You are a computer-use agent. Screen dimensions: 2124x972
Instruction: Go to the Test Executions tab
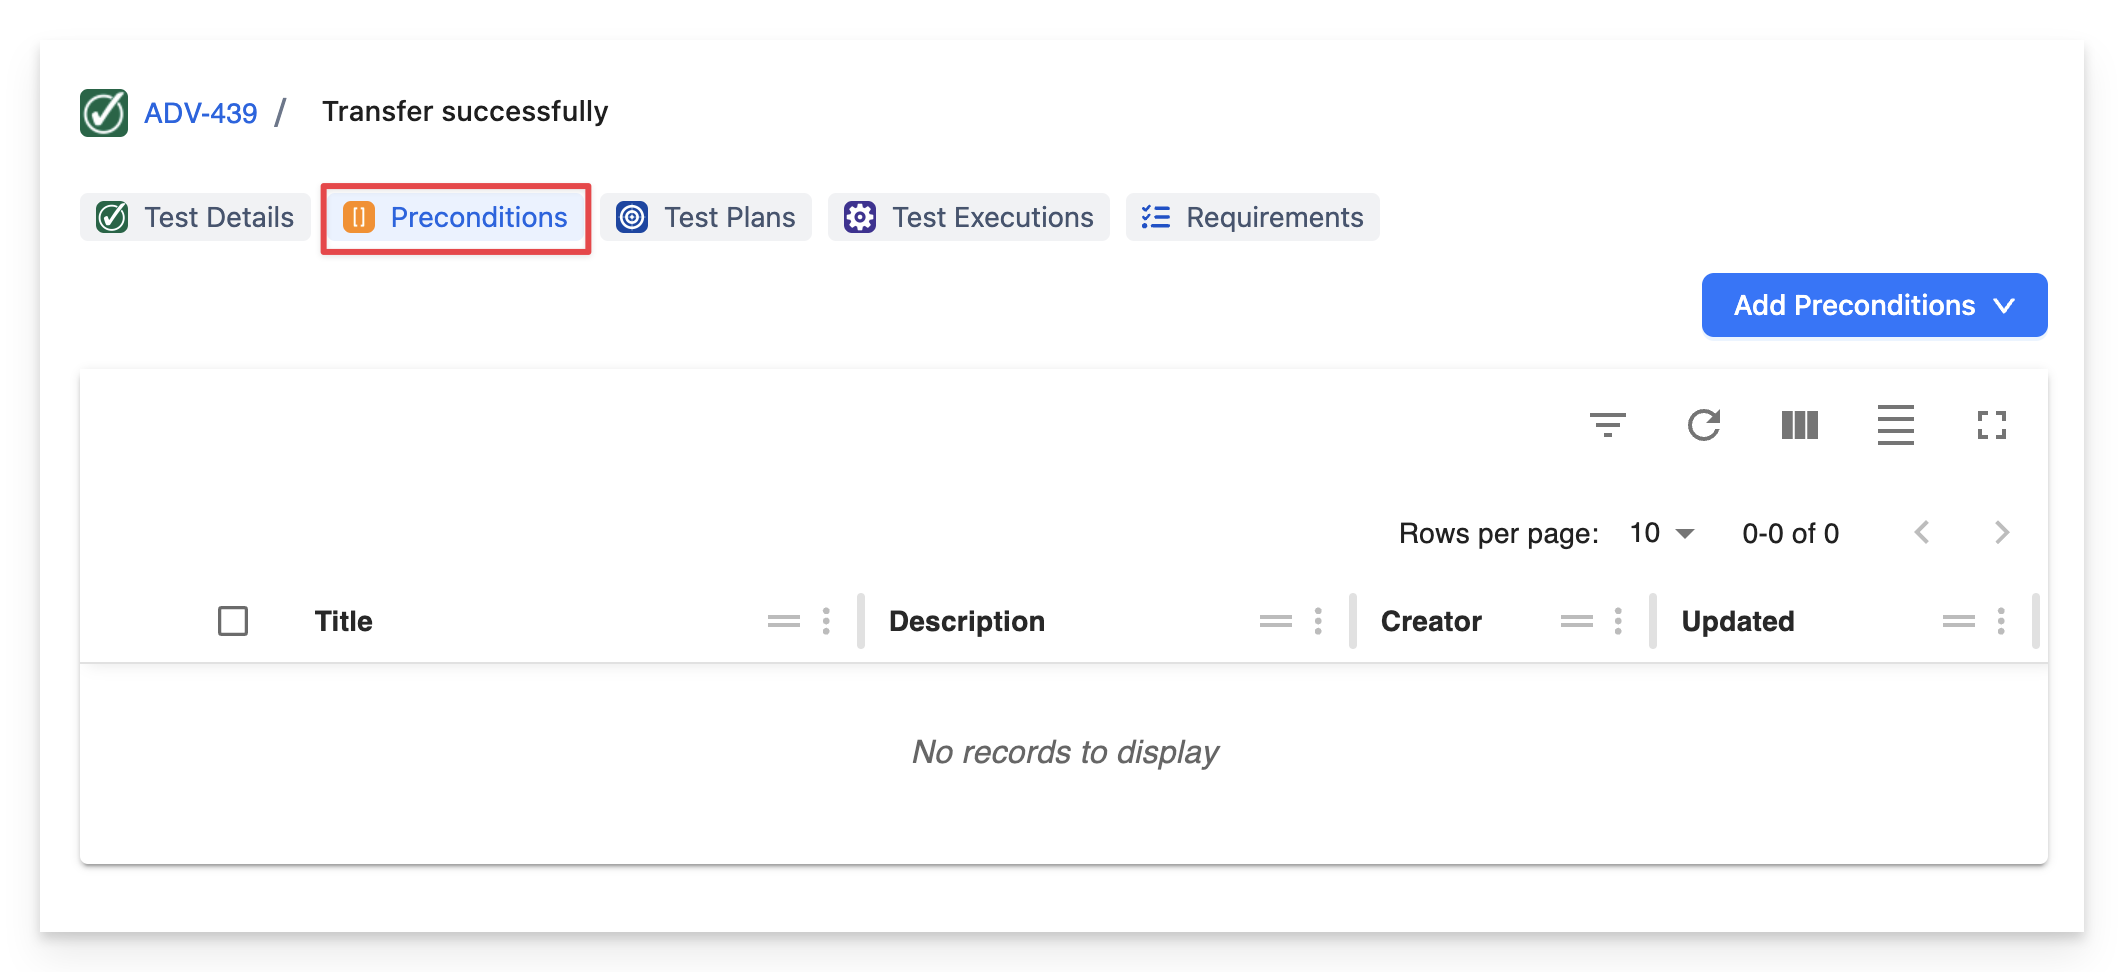coord(968,217)
